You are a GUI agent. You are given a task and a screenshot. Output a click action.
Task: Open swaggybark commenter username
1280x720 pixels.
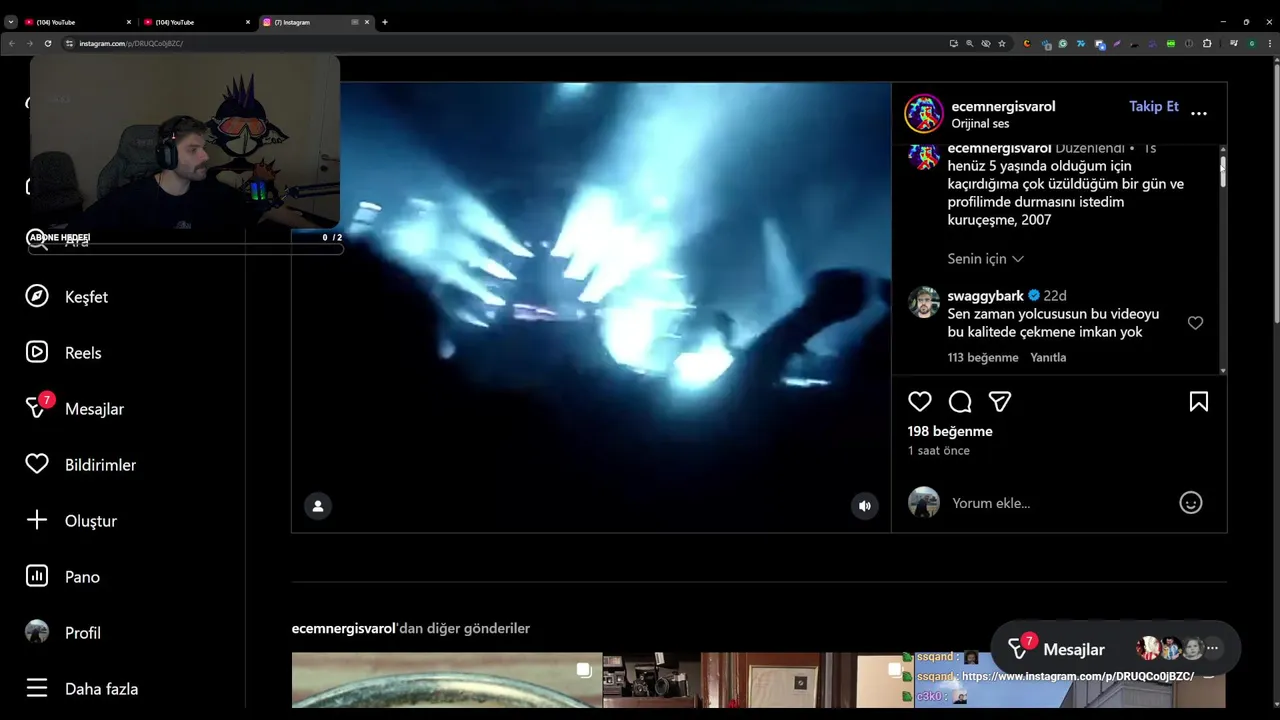coord(985,295)
